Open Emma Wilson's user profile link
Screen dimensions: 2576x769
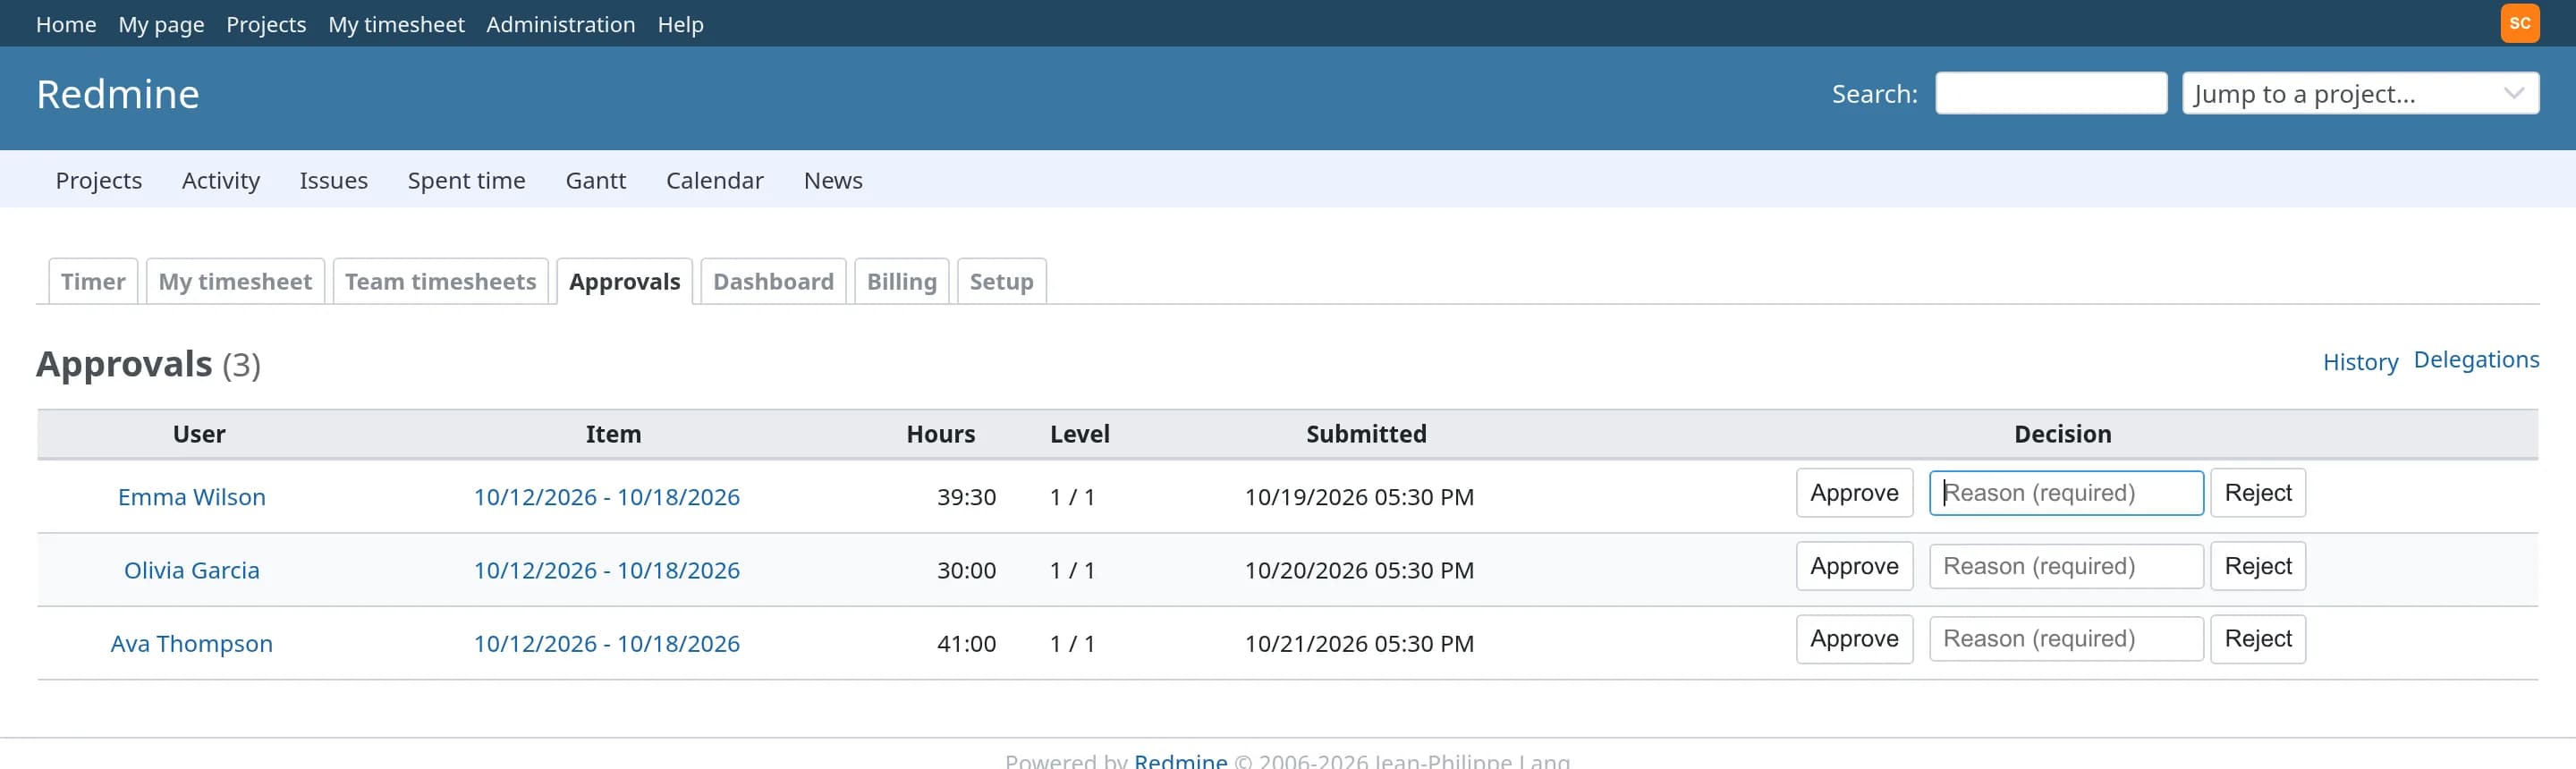192,496
